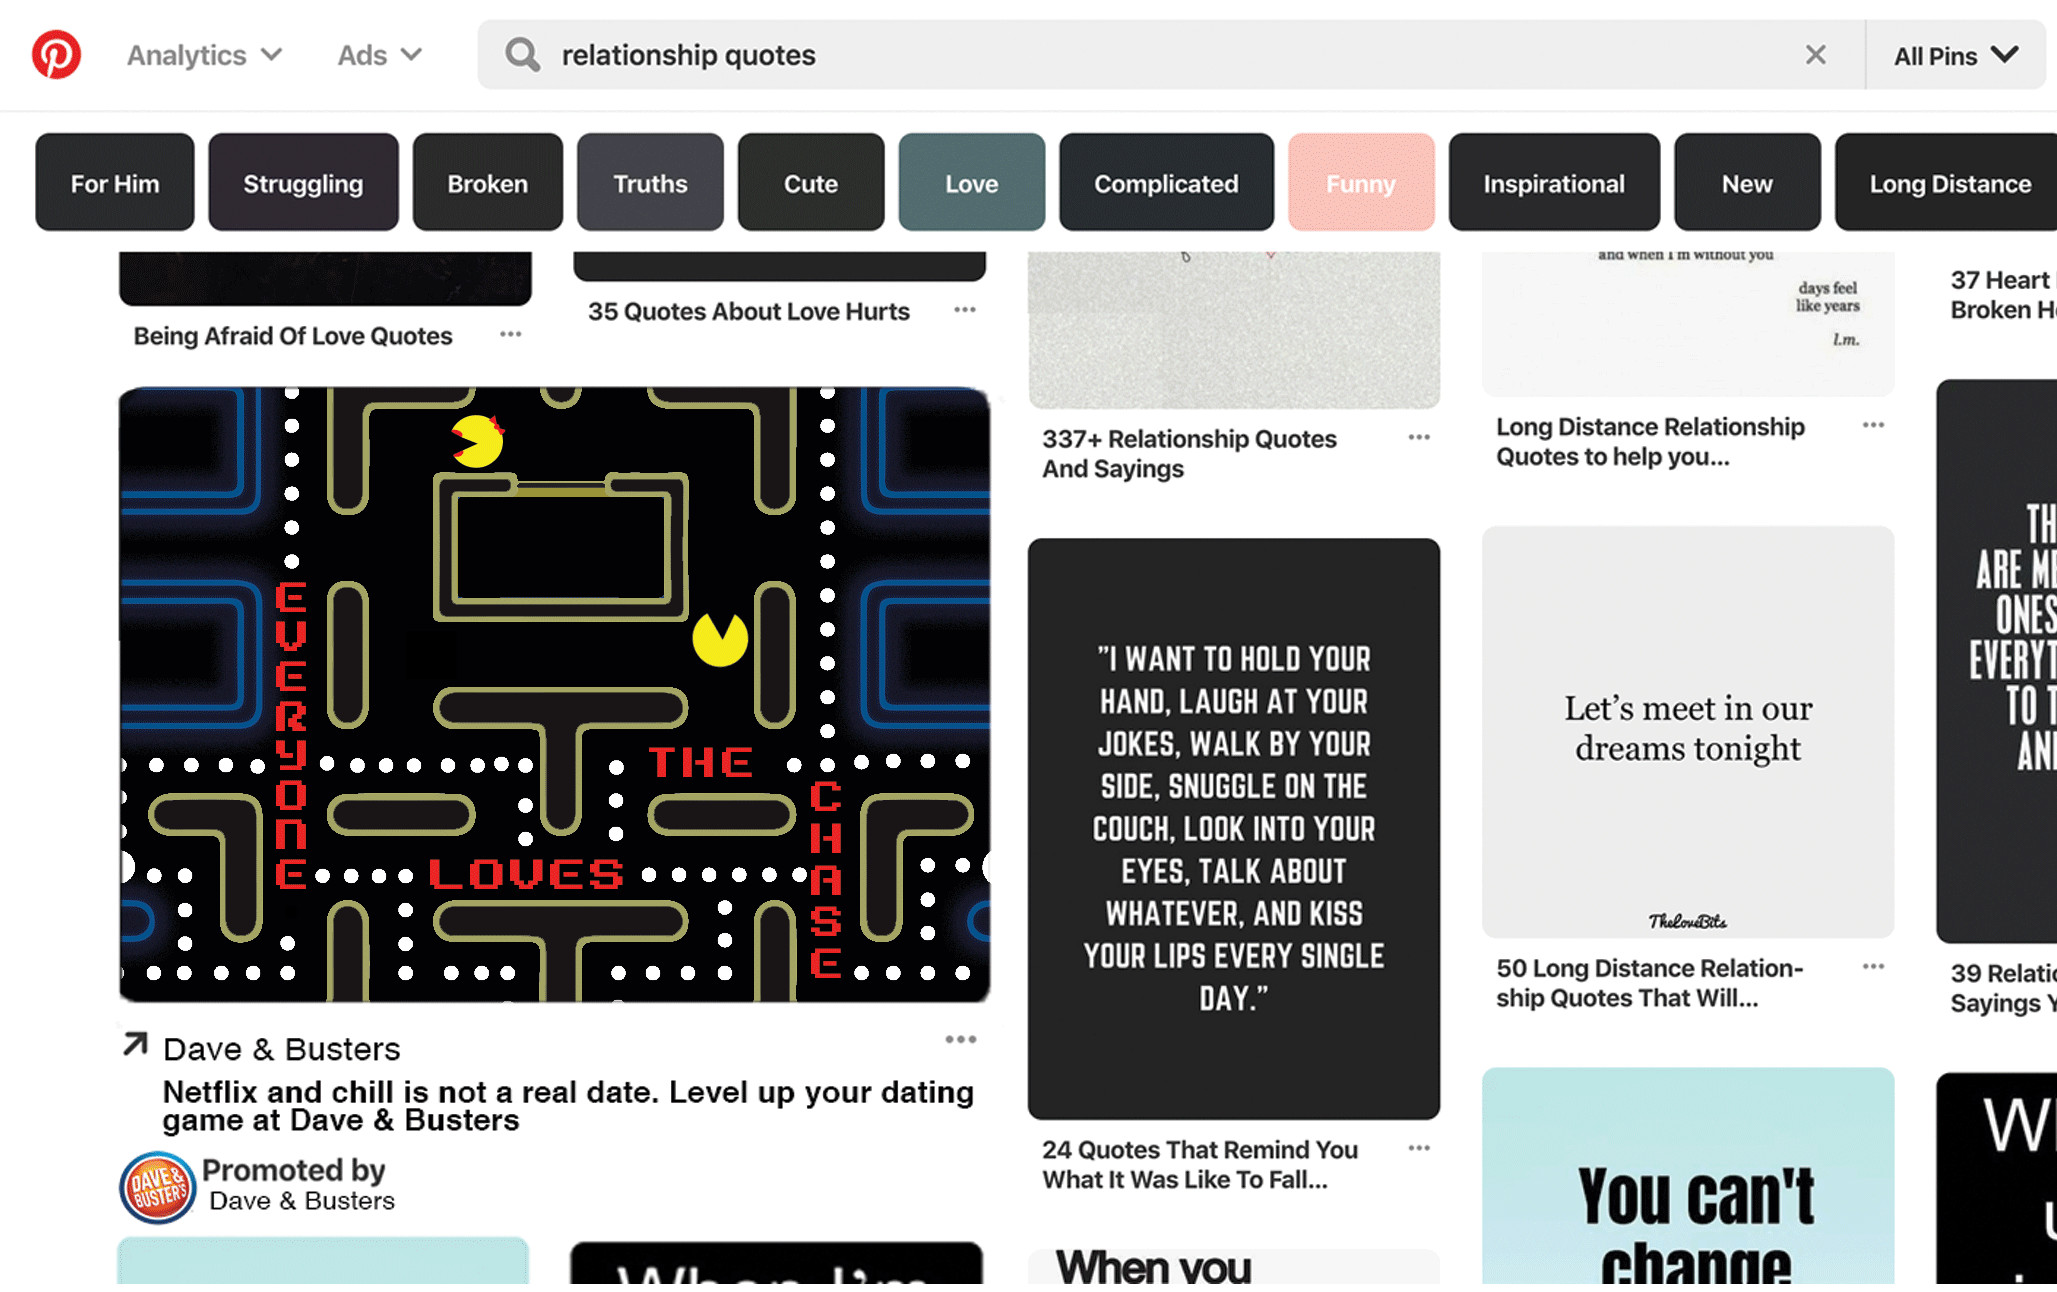Click the Broken relationship quotes filter
This screenshot has width=2057, height=1292.
pyautogui.click(x=487, y=182)
